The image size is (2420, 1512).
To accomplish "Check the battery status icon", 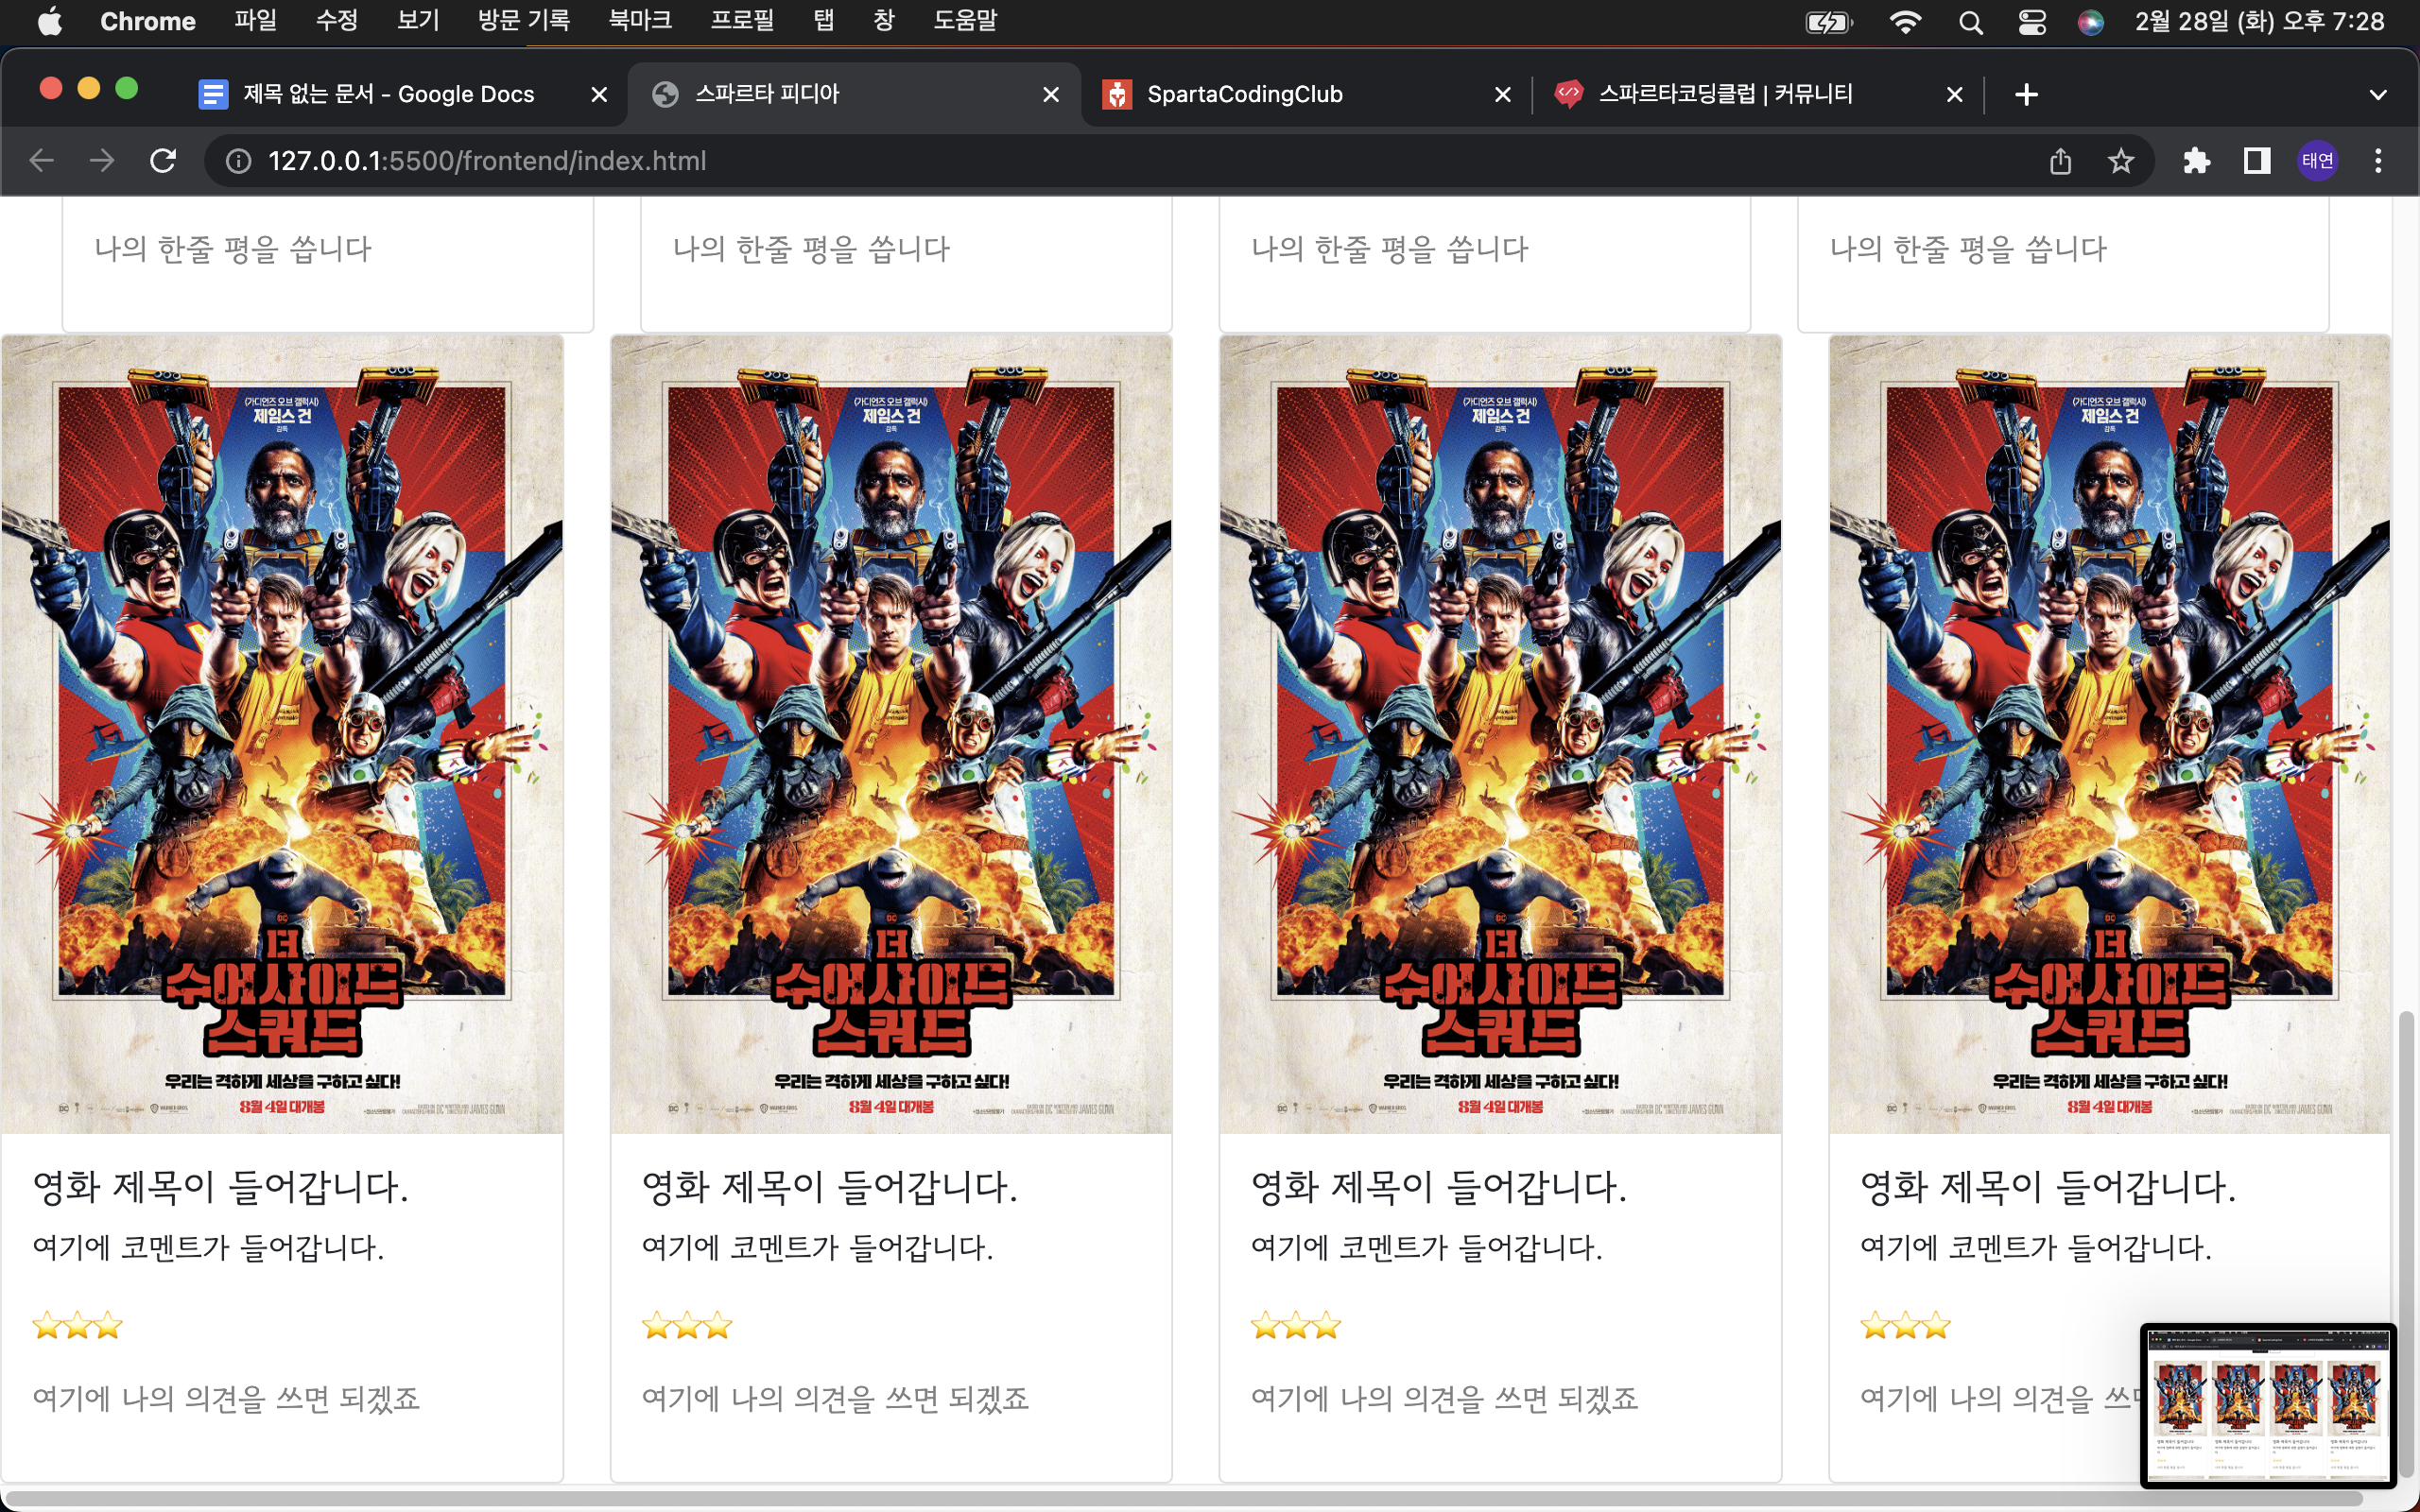I will coord(1829,22).
